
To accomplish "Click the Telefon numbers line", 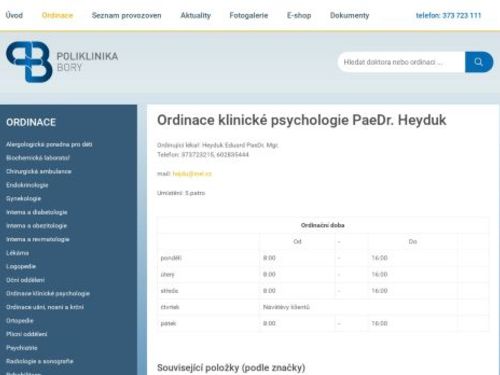I will pyautogui.click(x=203, y=154).
